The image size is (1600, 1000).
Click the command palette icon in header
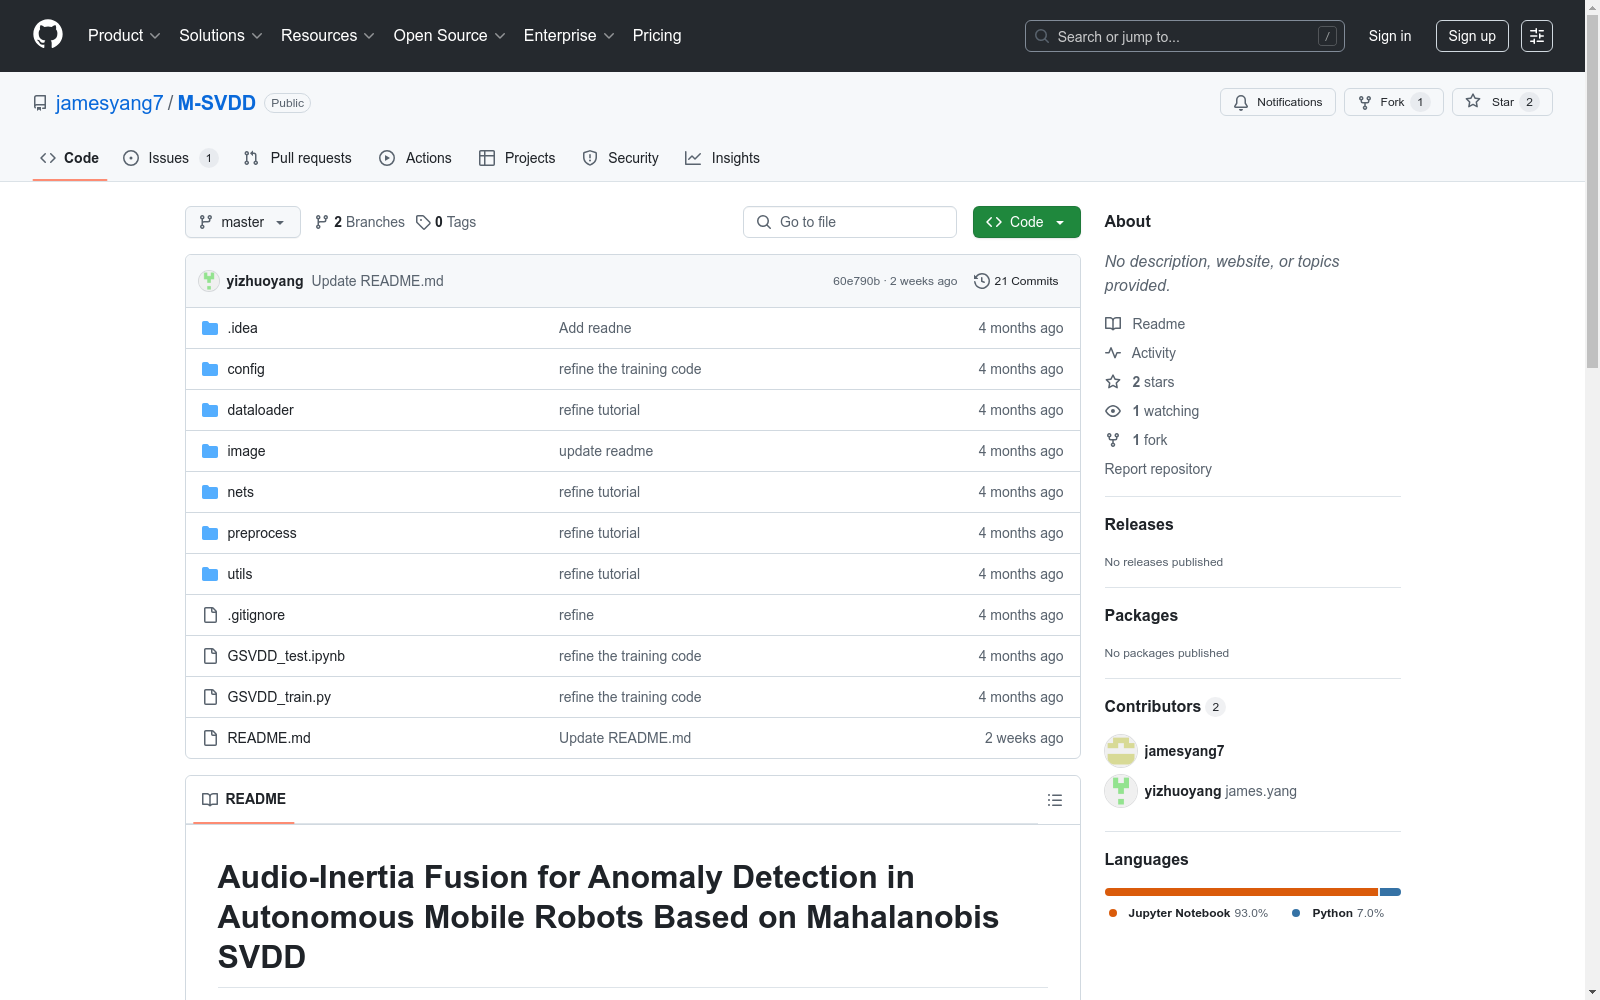[x=1537, y=36]
